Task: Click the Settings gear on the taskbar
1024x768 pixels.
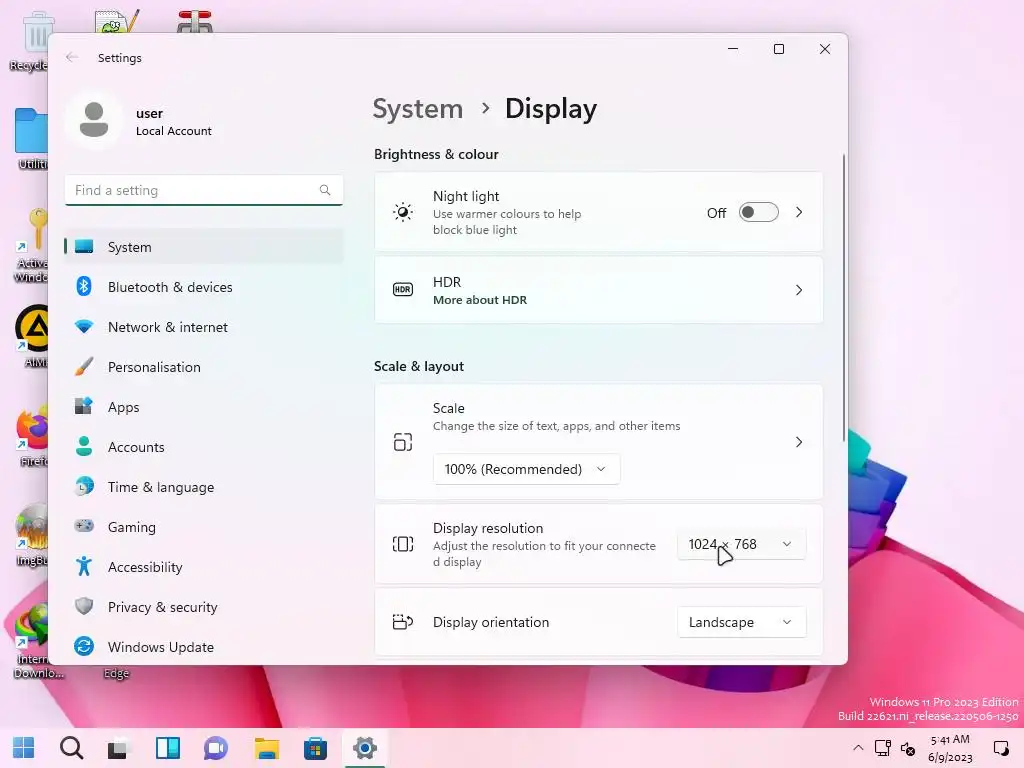Action: [364, 748]
